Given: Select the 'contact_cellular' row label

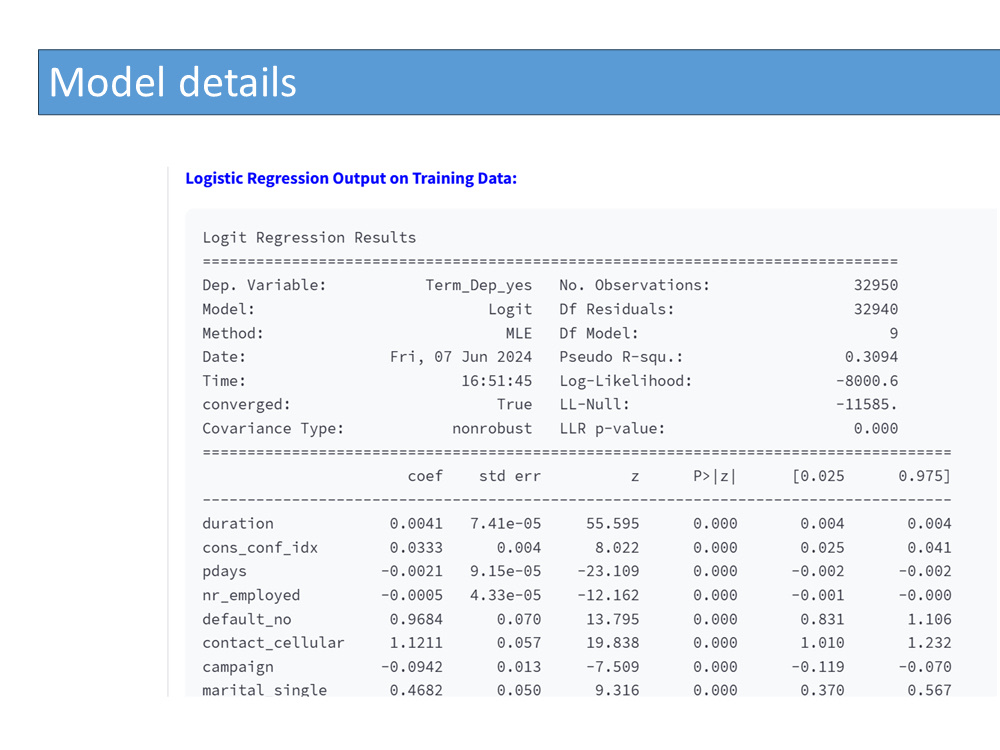Looking at the screenshot, I should (x=274, y=643).
